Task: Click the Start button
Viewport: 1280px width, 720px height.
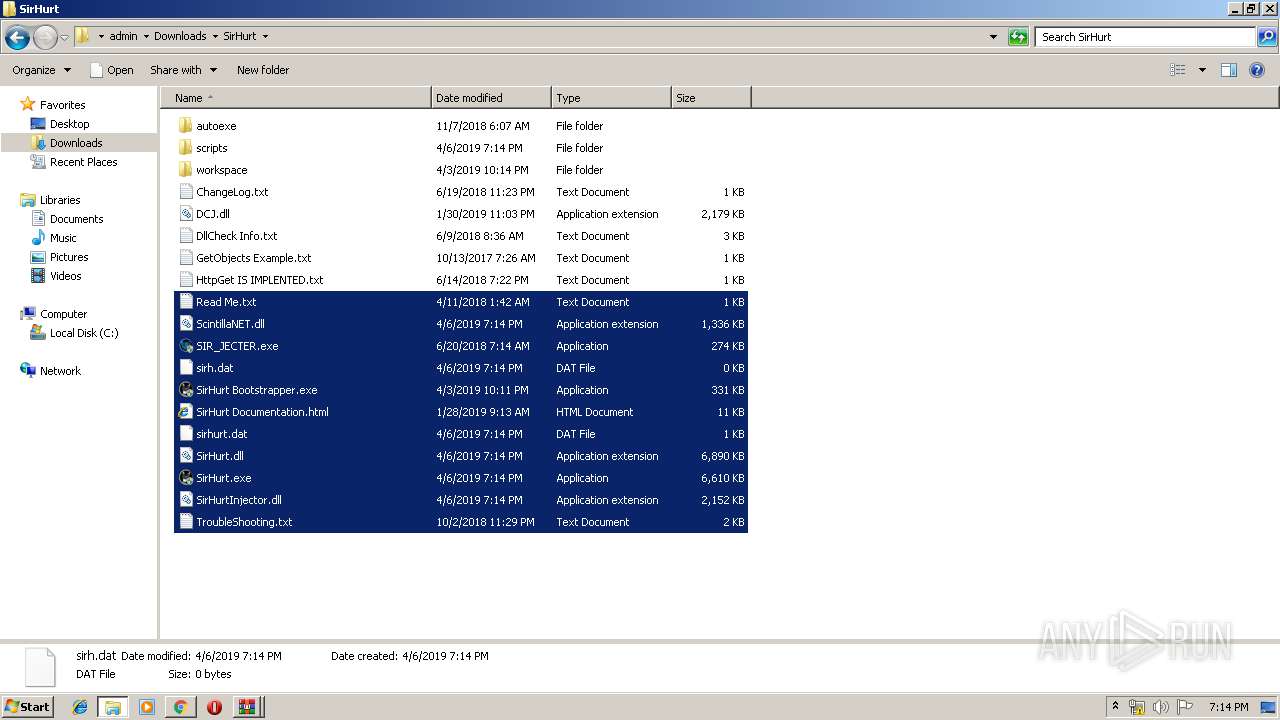Action: pos(27,707)
